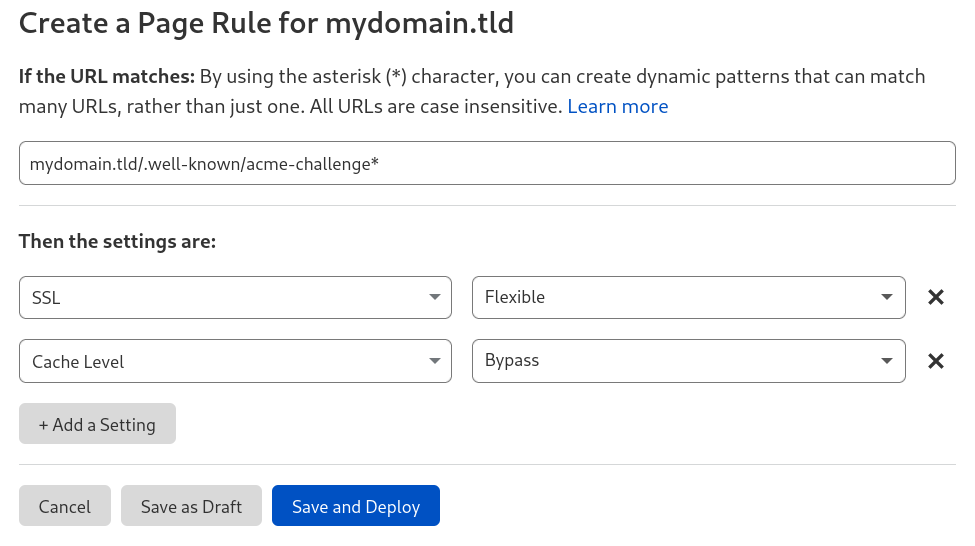This screenshot has height=546, width=975.
Task: Expand the Flexible SSL mode dropdown
Action: tap(688, 297)
